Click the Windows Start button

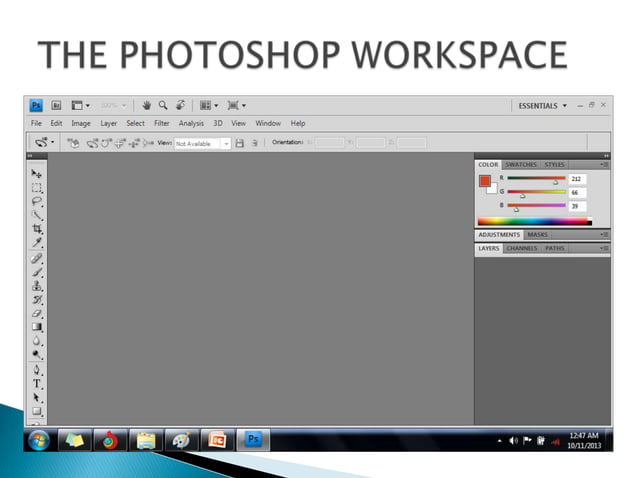pyautogui.click(x=39, y=441)
